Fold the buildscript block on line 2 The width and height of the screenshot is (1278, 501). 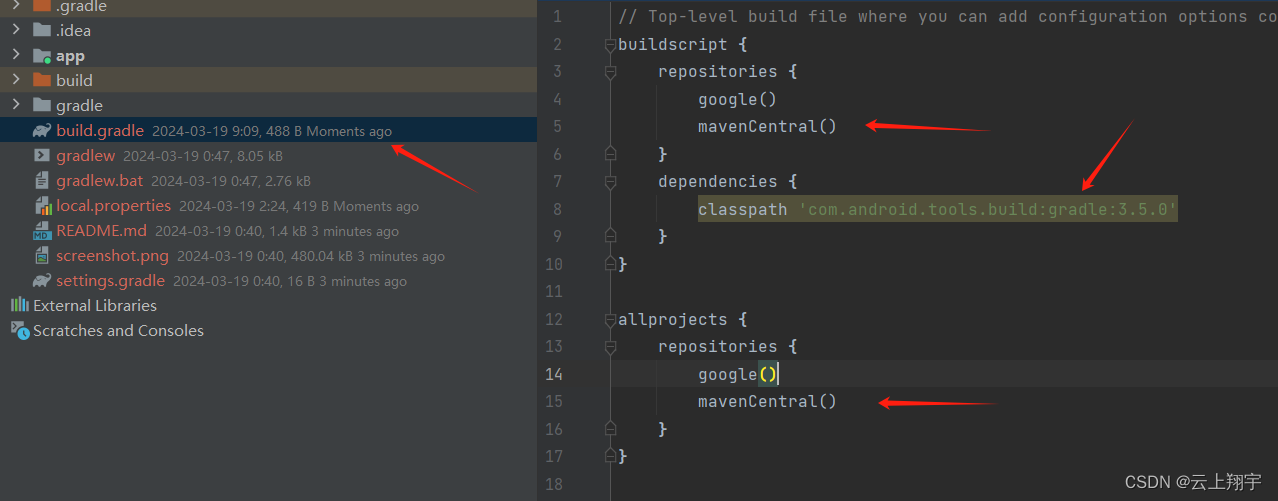click(x=610, y=44)
